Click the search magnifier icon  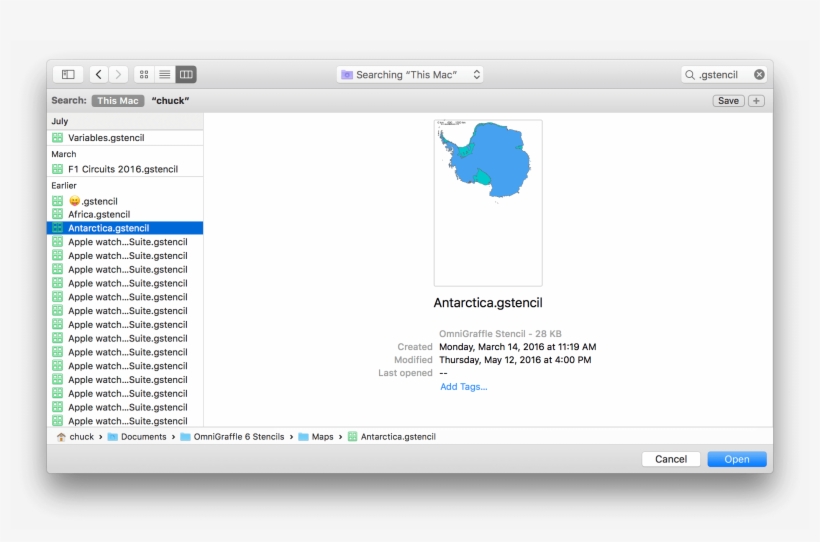(690, 75)
